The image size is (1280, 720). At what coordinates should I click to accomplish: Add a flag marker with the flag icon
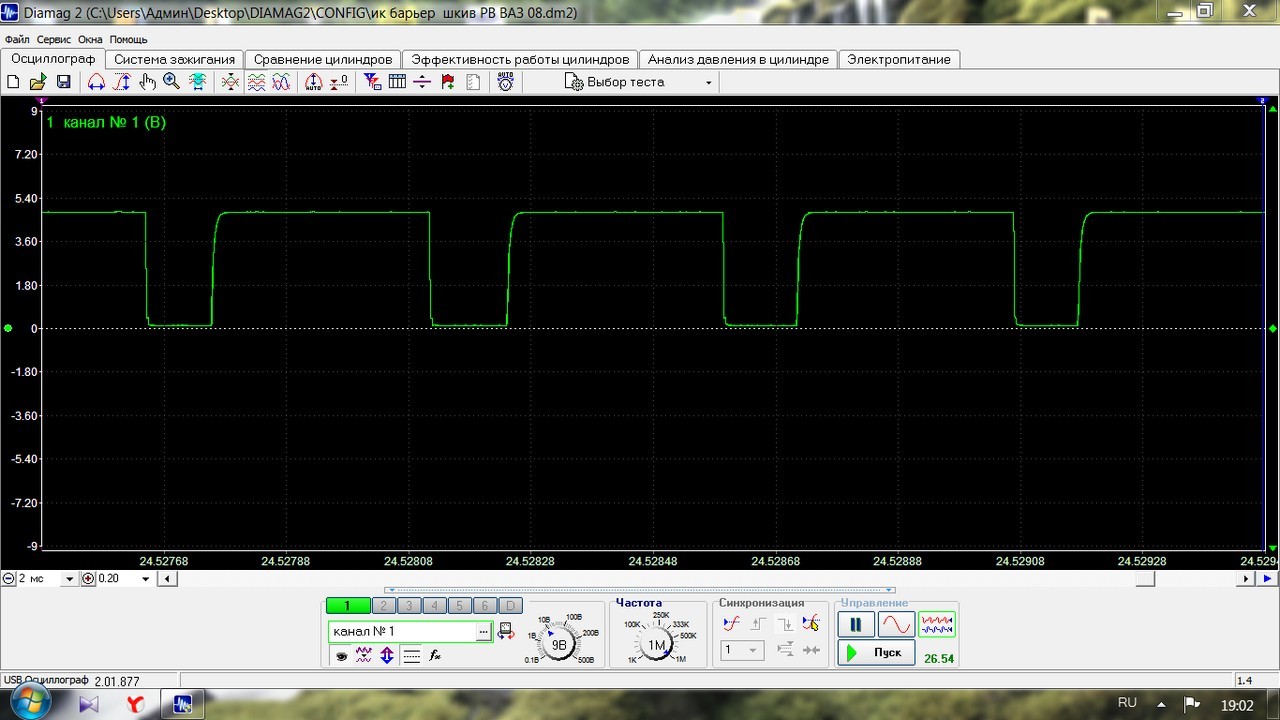[447, 82]
